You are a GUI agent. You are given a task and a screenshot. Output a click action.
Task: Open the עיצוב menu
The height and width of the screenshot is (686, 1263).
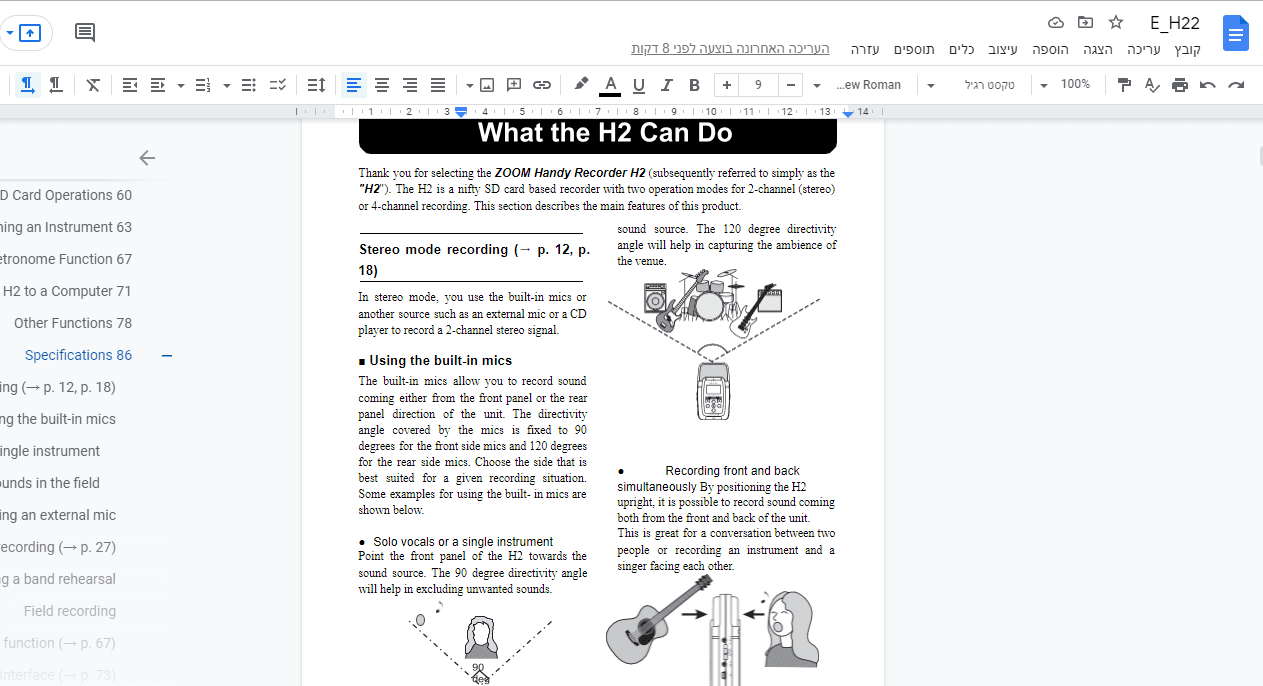pyautogui.click(x=1003, y=49)
